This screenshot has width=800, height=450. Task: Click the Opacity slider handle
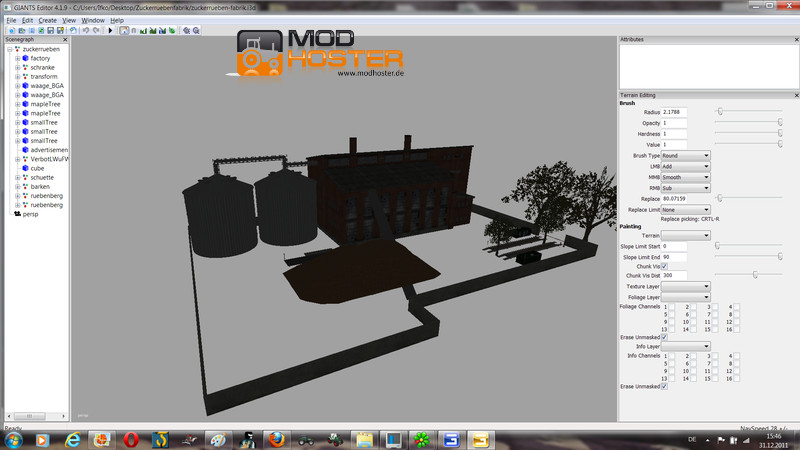tap(780, 122)
